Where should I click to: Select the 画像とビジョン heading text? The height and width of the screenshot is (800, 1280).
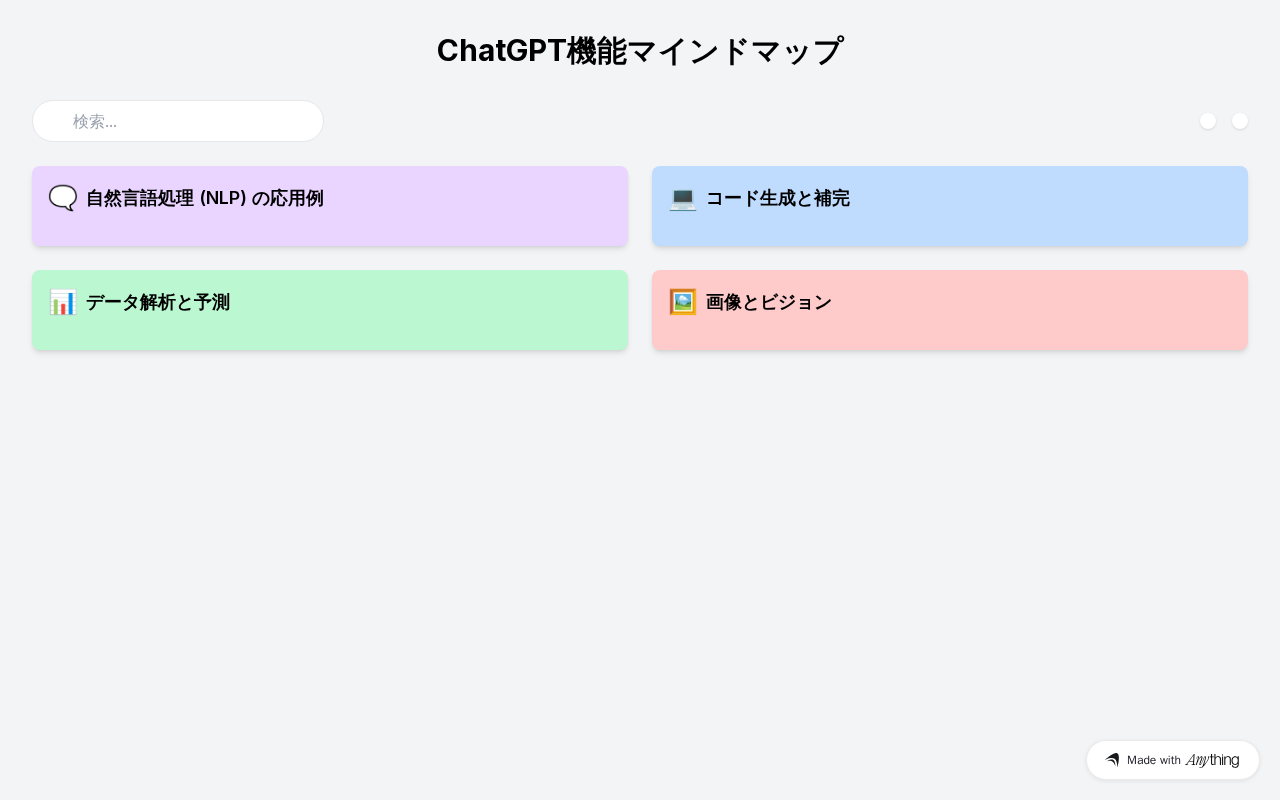tap(769, 302)
